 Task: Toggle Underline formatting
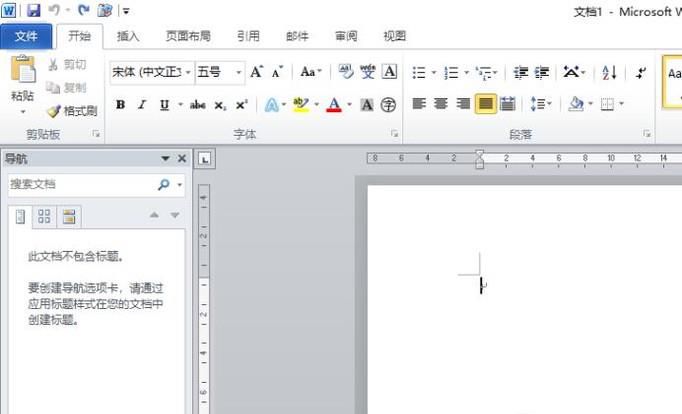coord(164,105)
